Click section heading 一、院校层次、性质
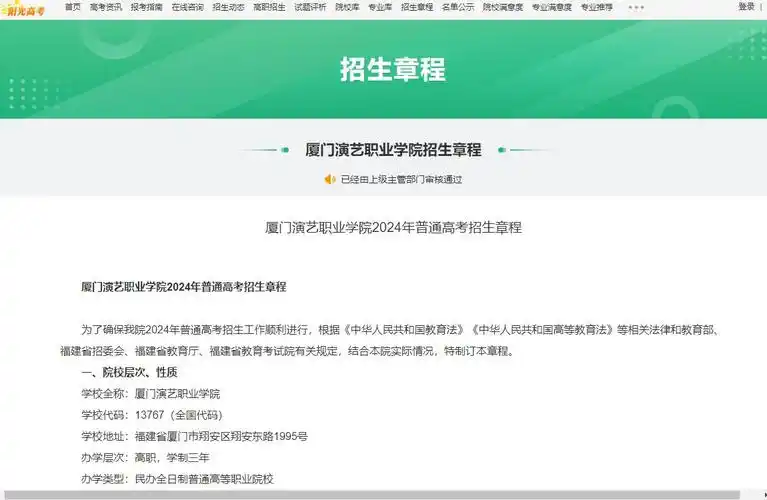This screenshot has width=767, height=500. click(129, 372)
